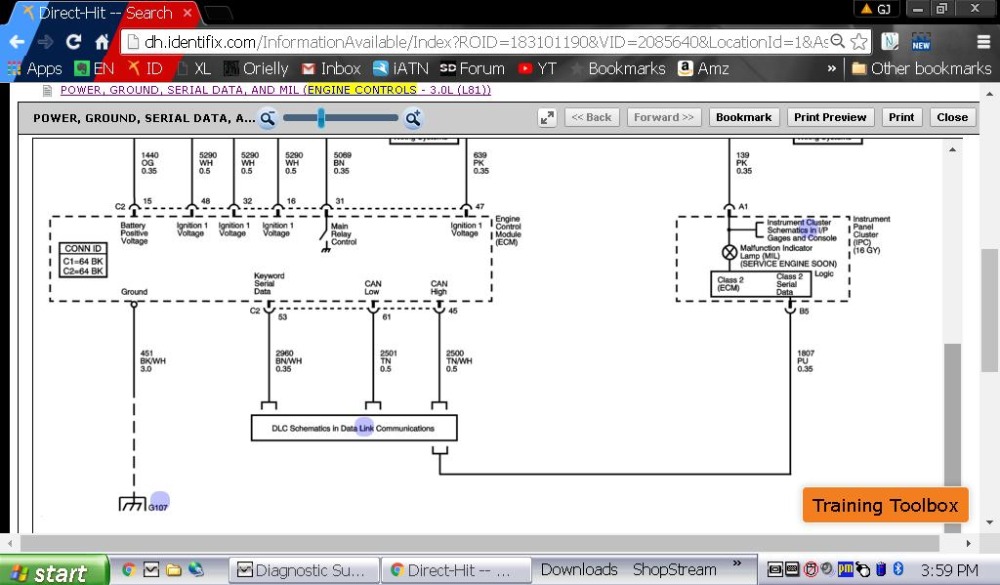Screen dimensions: 1000x585
Task: Open the Chrome hamburger menu
Action: pos(982,42)
